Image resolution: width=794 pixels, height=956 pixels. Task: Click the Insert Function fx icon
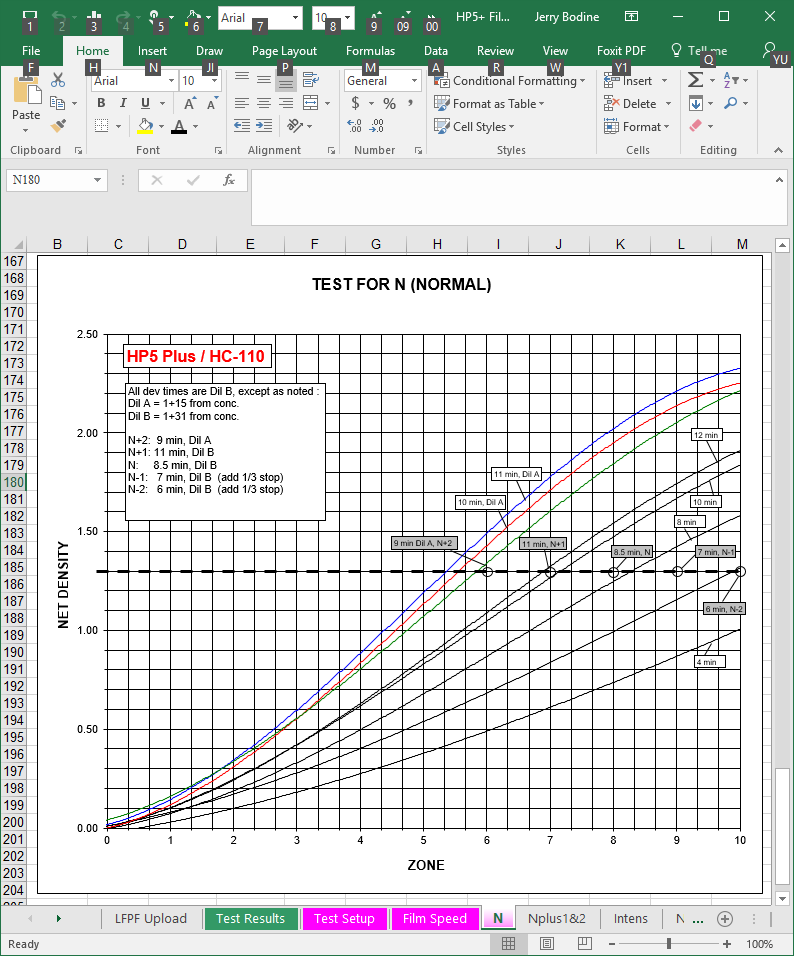pyautogui.click(x=228, y=180)
